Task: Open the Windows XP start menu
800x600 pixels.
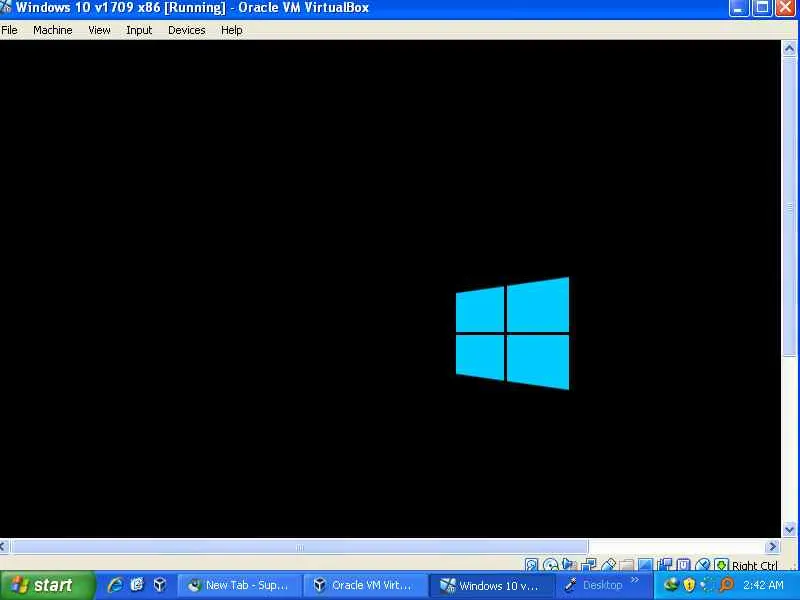Action: tap(47, 585)
